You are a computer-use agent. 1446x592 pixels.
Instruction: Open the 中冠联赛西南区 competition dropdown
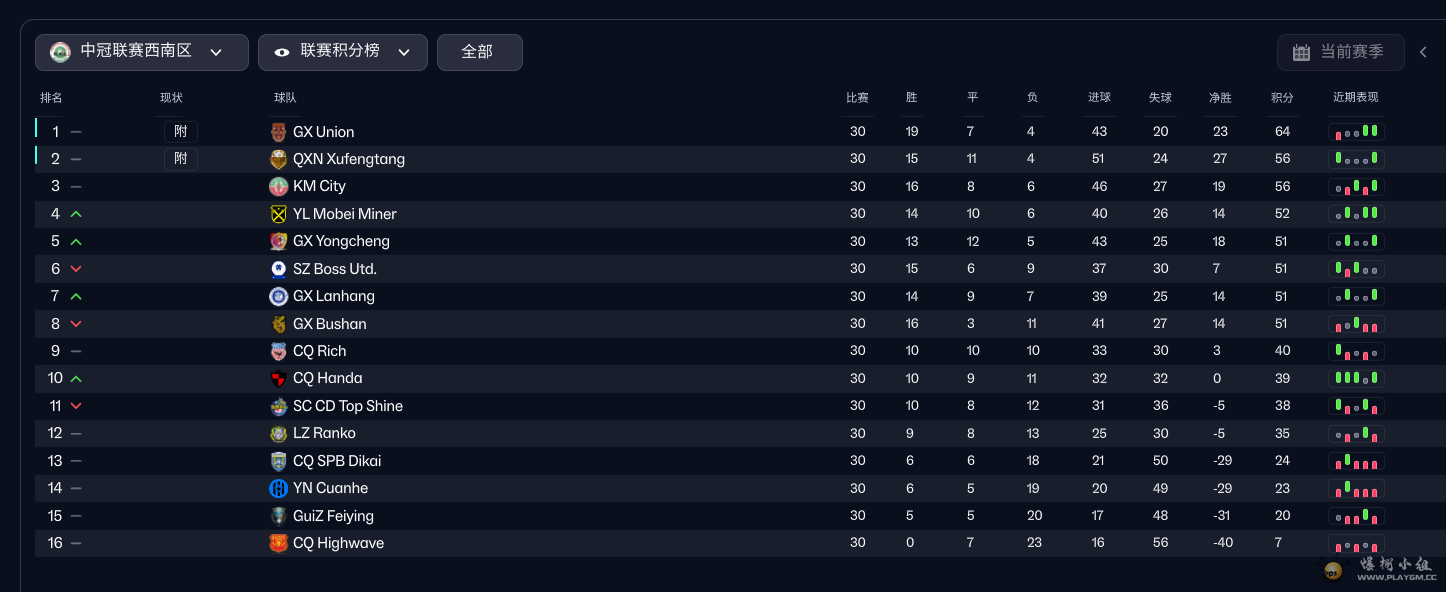pos(142,52)
